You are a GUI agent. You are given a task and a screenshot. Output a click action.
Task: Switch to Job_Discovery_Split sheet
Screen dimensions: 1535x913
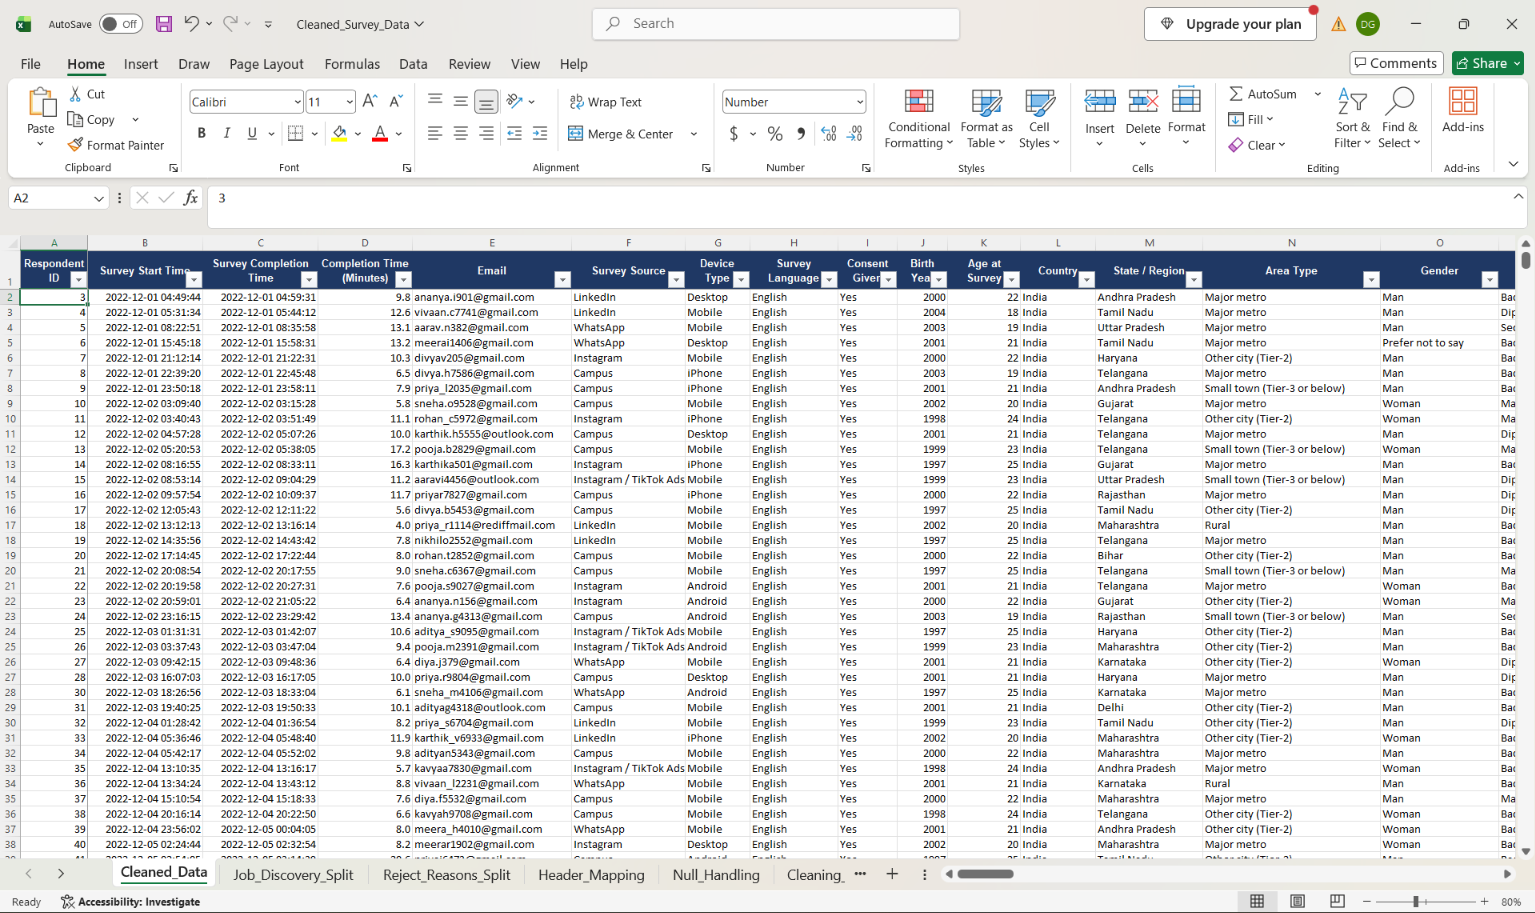[293, 875]
